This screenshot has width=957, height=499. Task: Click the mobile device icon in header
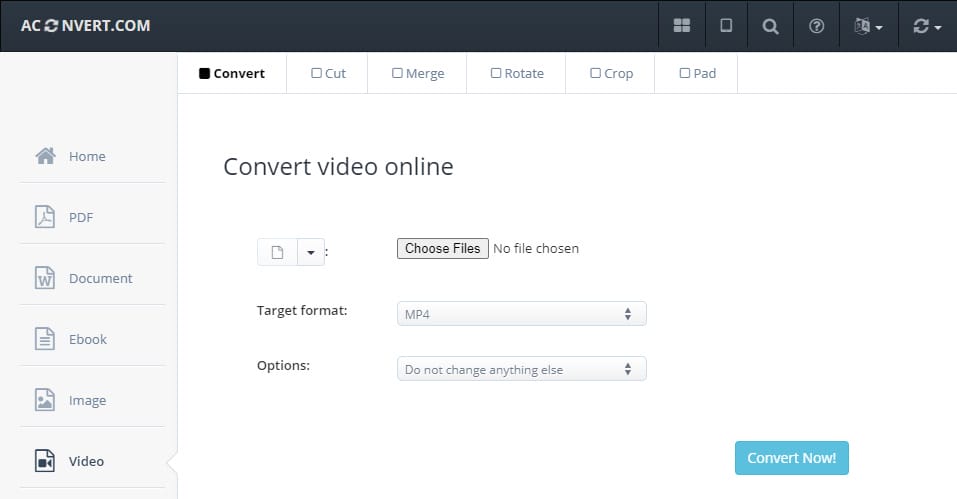[726, 26]
